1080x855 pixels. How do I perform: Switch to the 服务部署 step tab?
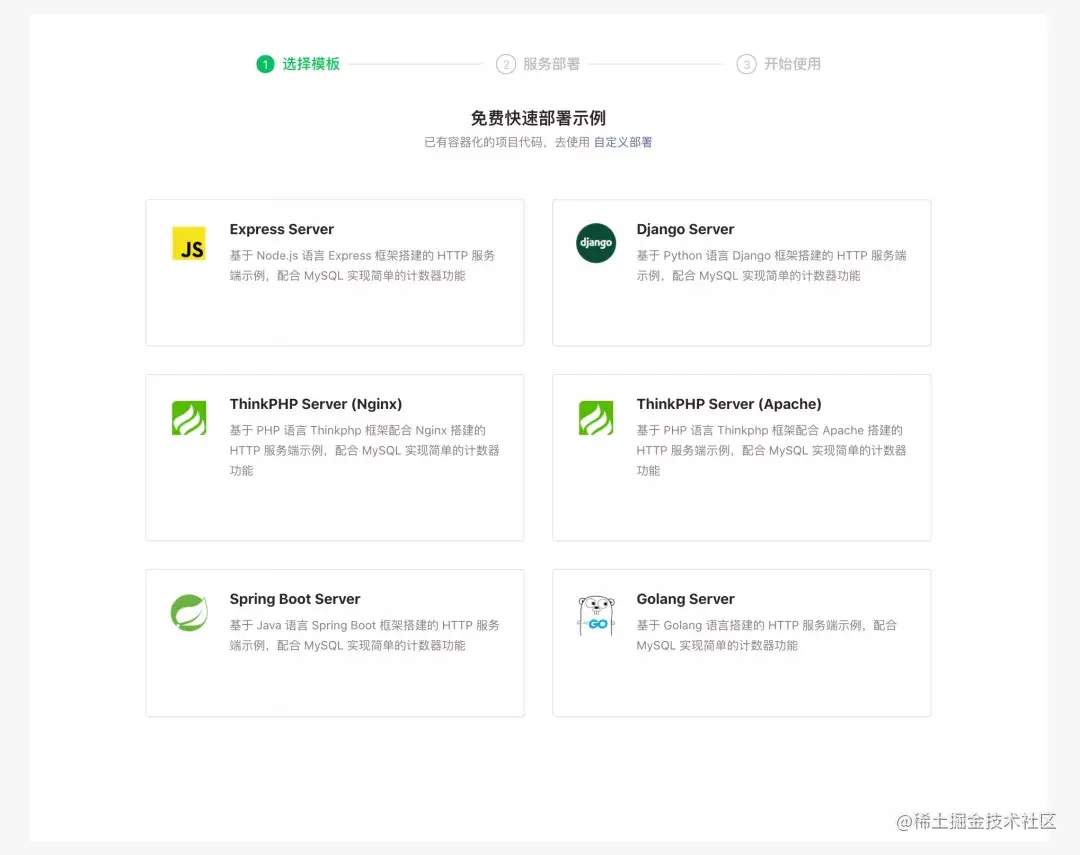[x=538, y=63]
